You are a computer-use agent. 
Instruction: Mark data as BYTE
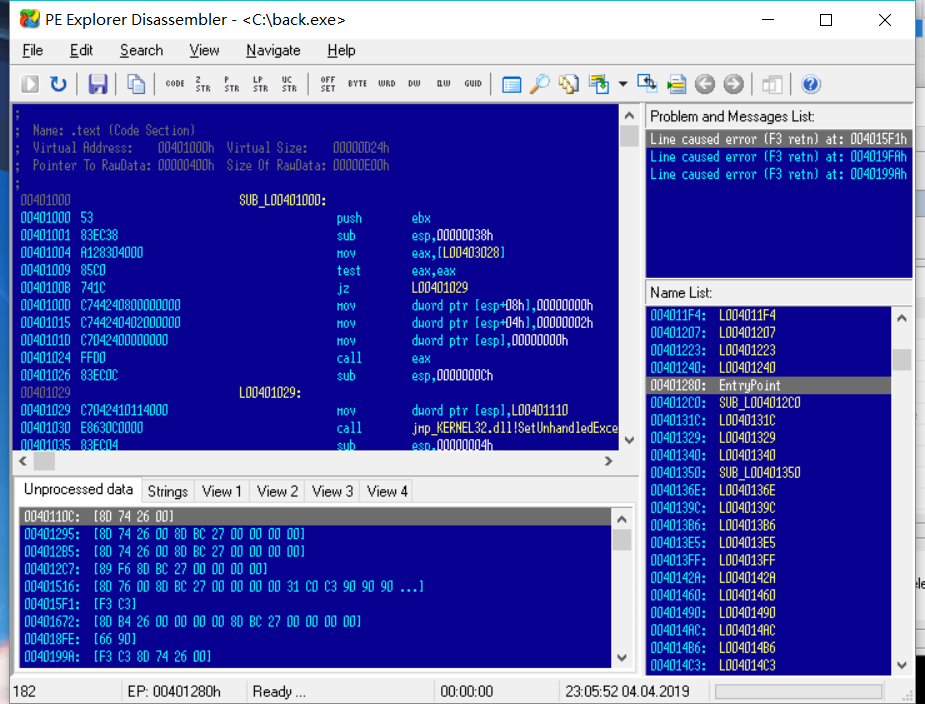pos(357,84)
